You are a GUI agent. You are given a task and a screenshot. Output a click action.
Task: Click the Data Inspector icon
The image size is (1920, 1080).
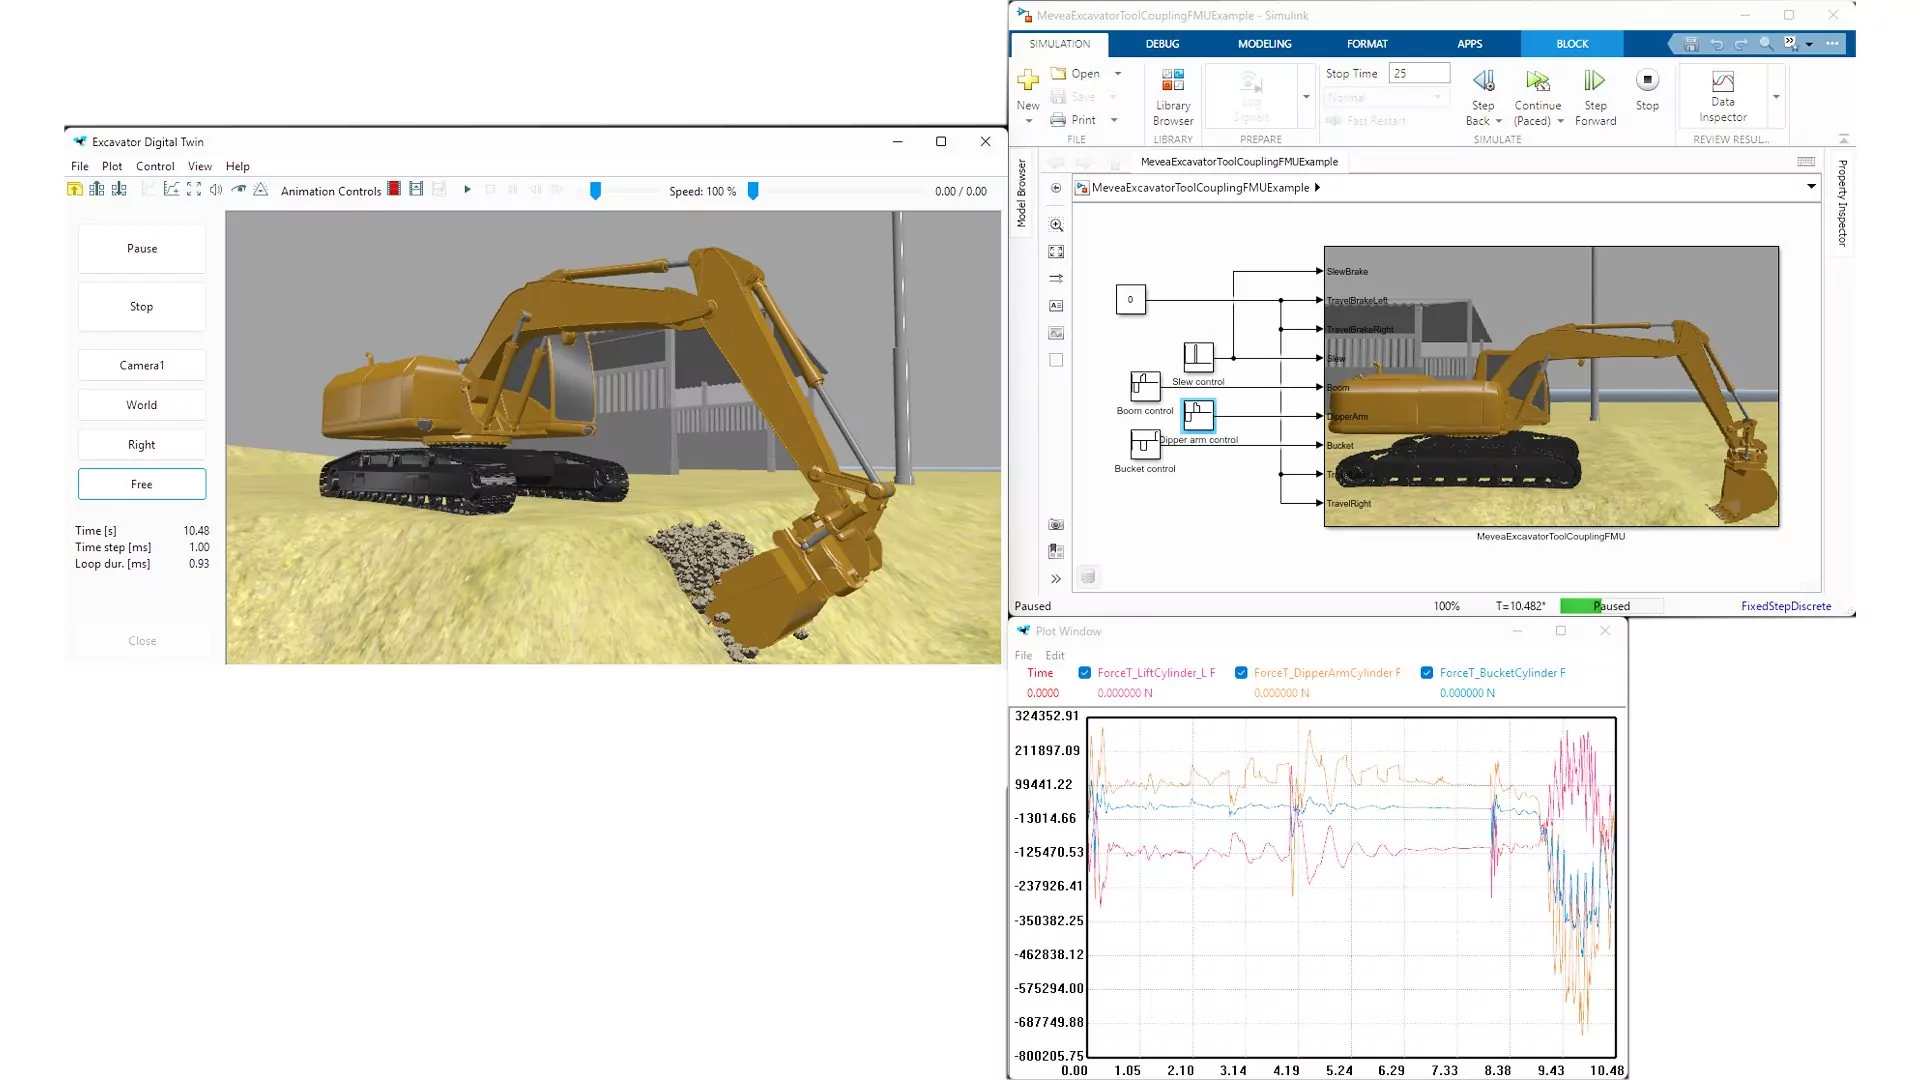point(1722,90)
